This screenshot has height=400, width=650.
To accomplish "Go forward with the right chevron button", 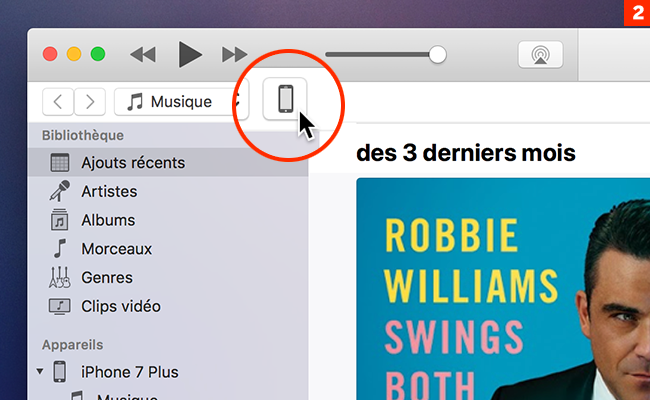I will pos(90,102).
